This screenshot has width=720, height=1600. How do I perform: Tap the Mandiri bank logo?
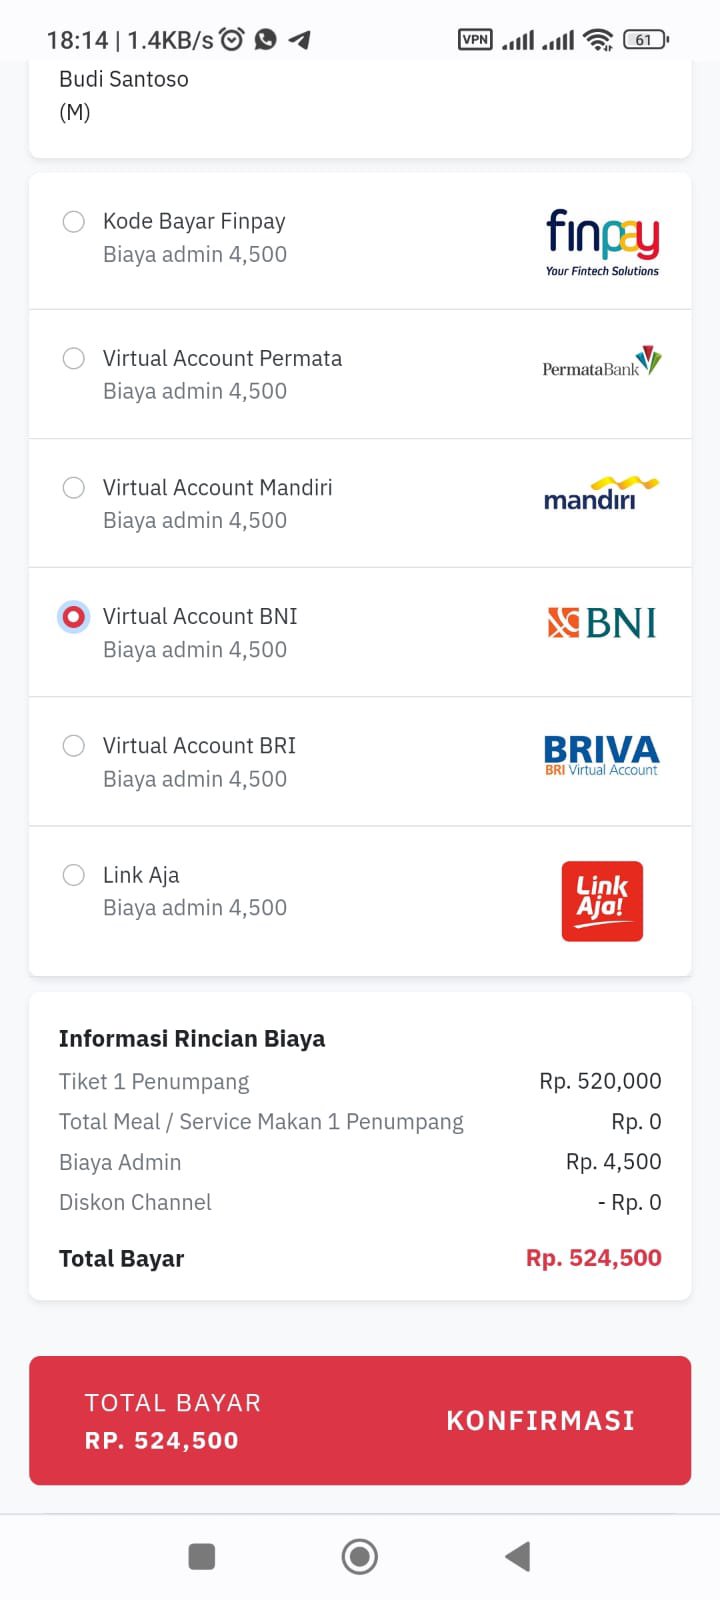point(601,494)
